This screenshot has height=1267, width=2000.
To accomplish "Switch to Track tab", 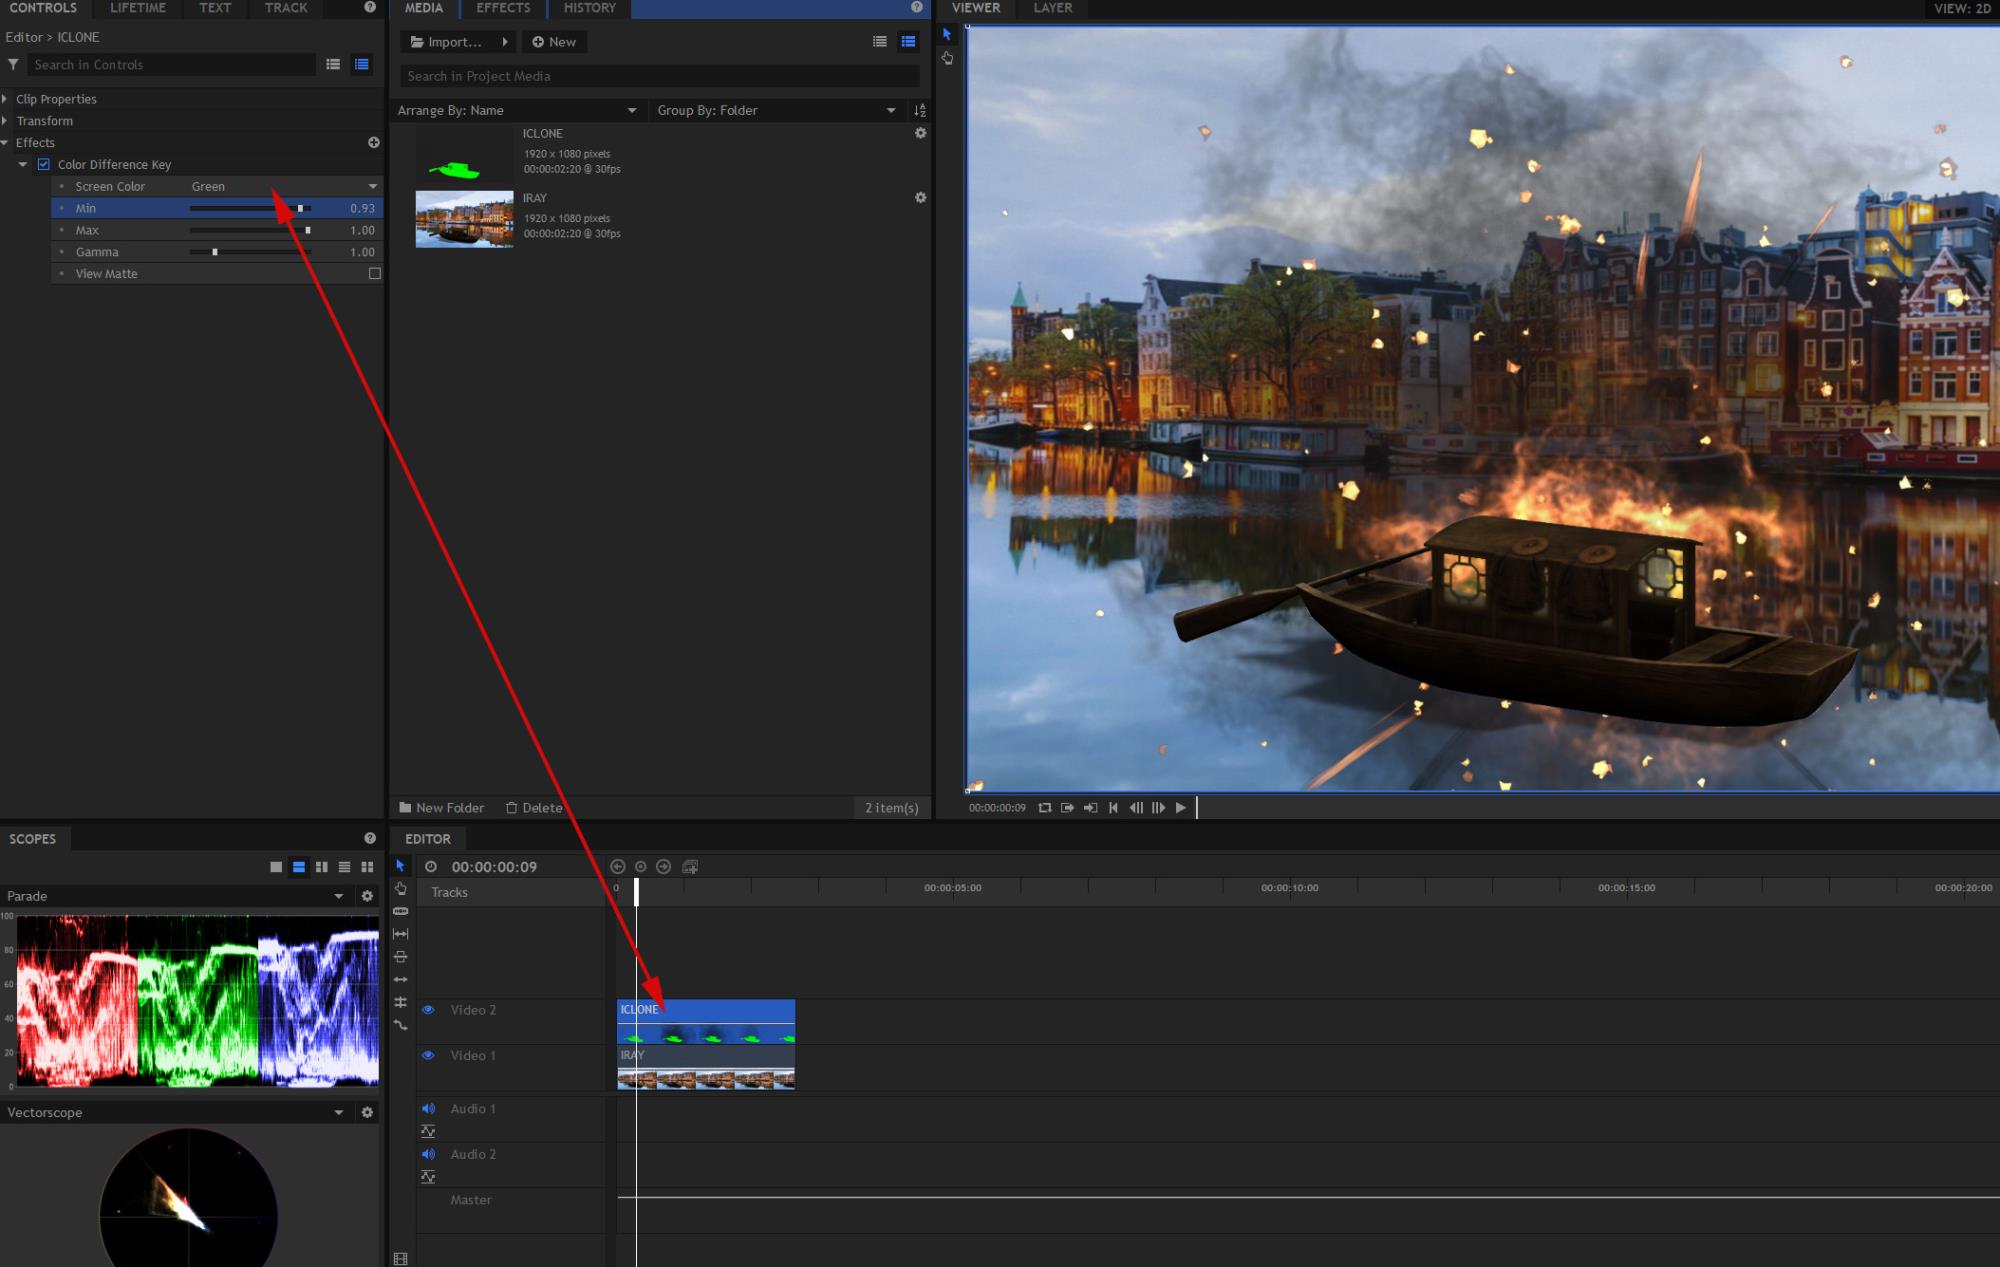I will [x=286, y=8].
